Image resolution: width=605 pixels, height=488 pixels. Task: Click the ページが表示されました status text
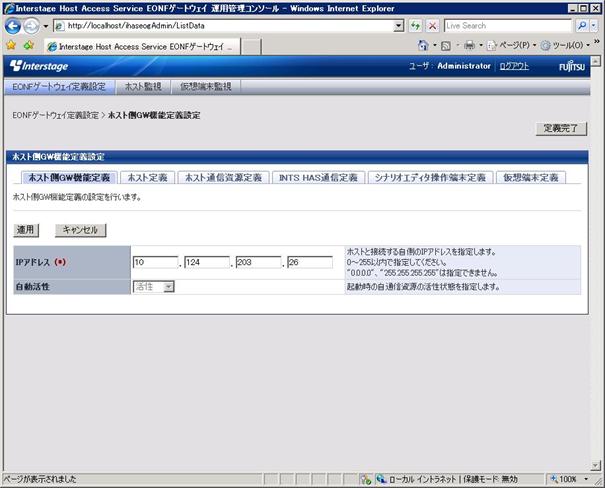40,479
